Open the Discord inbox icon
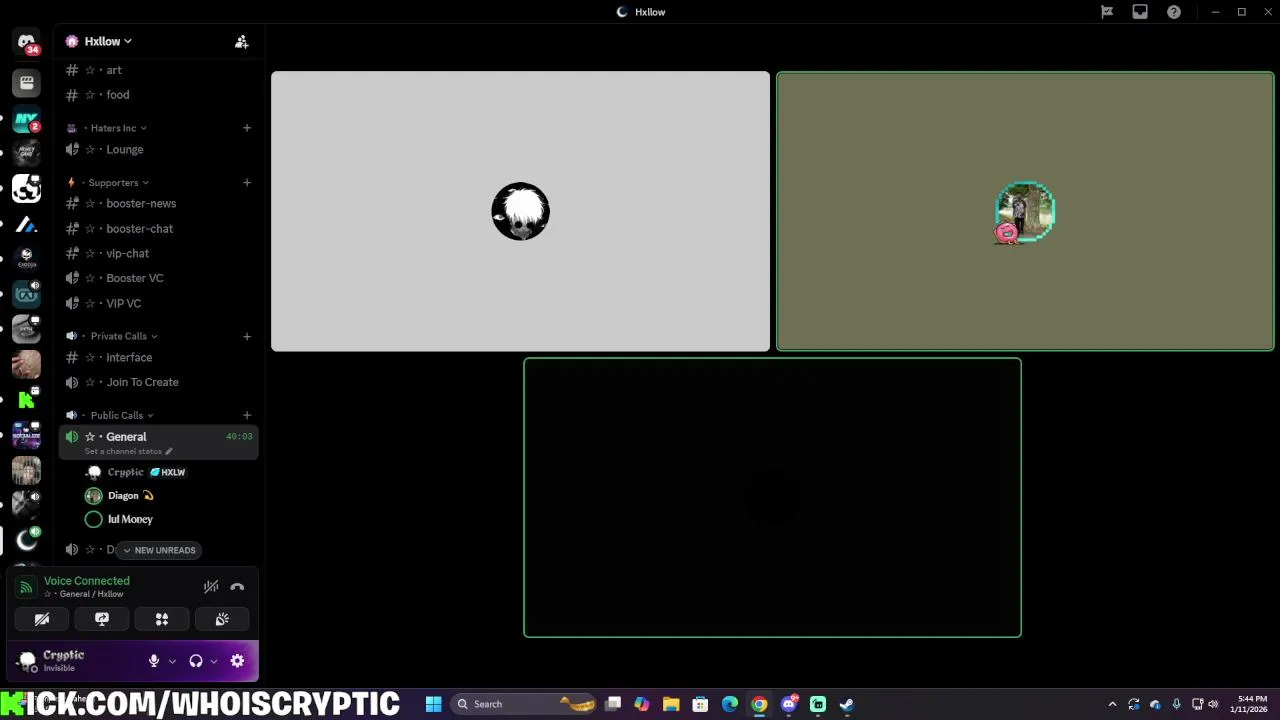 pyautogui.click(x=1140, y=12)
